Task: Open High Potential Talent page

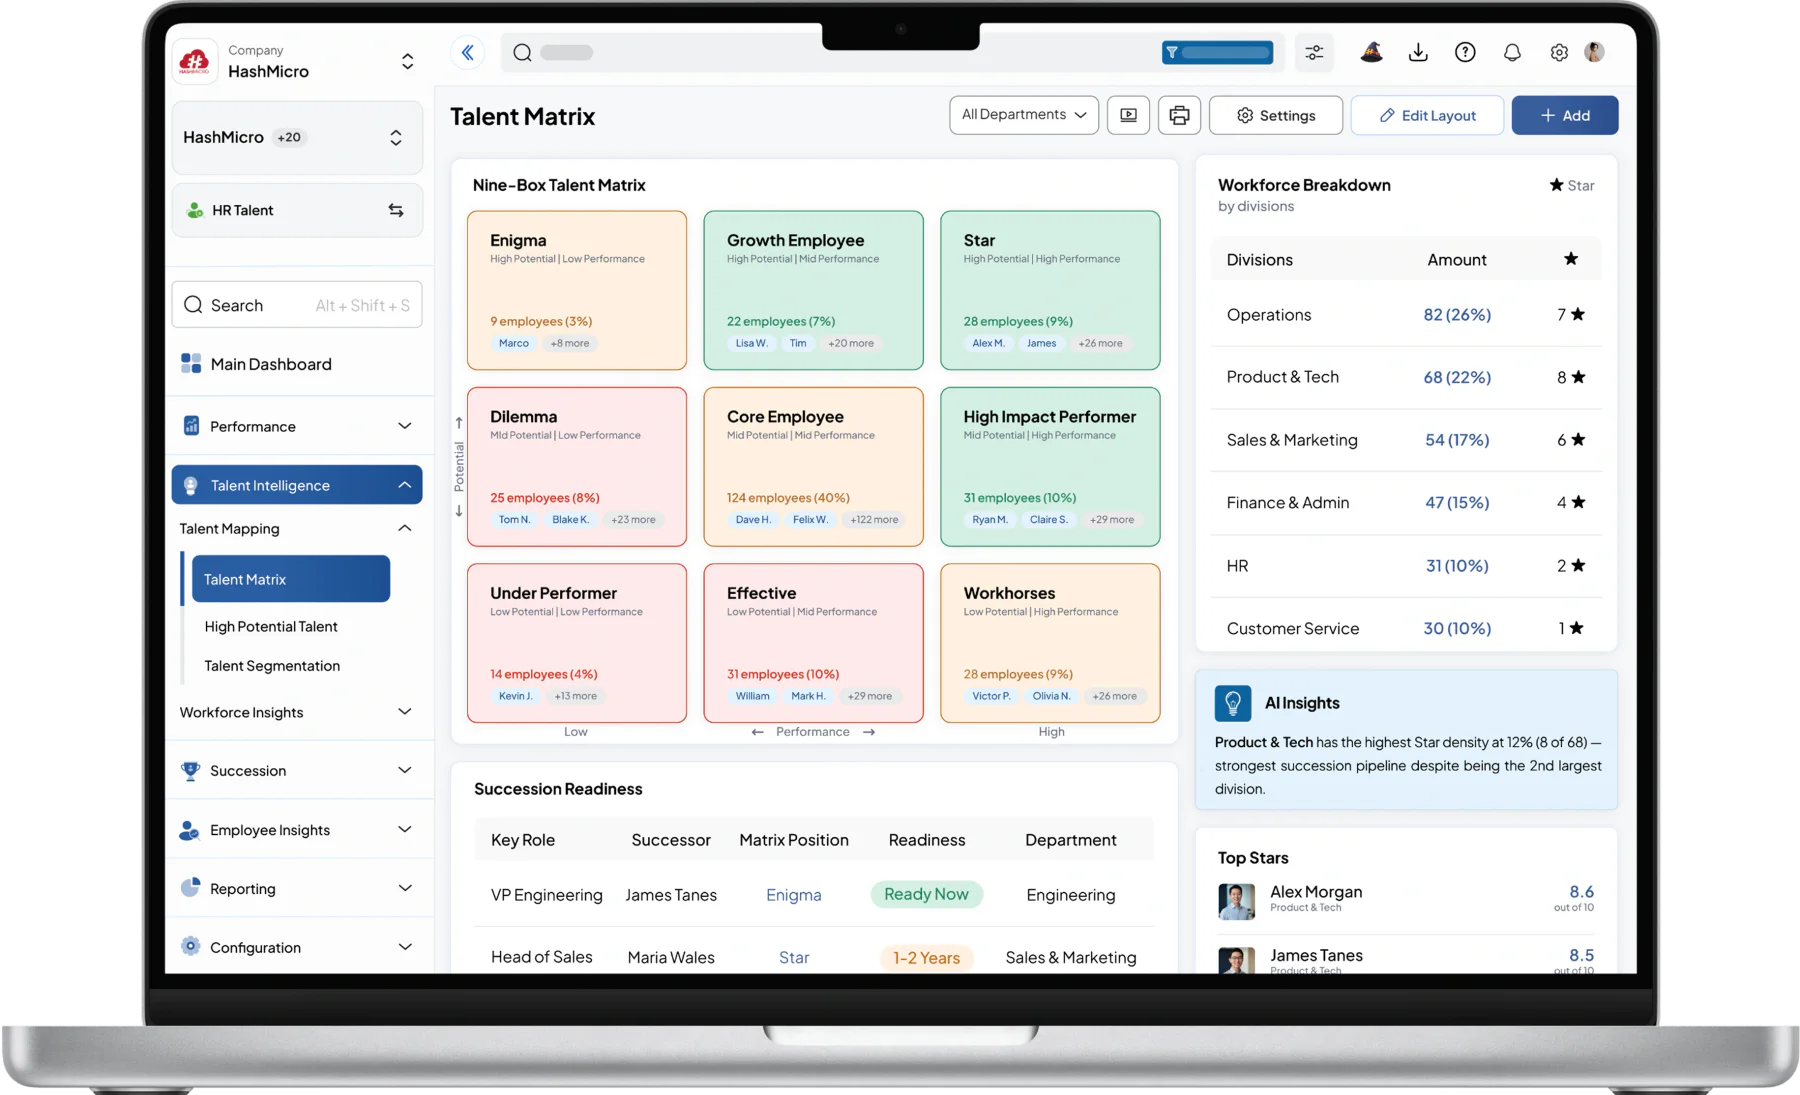Action: click(271, 626)
